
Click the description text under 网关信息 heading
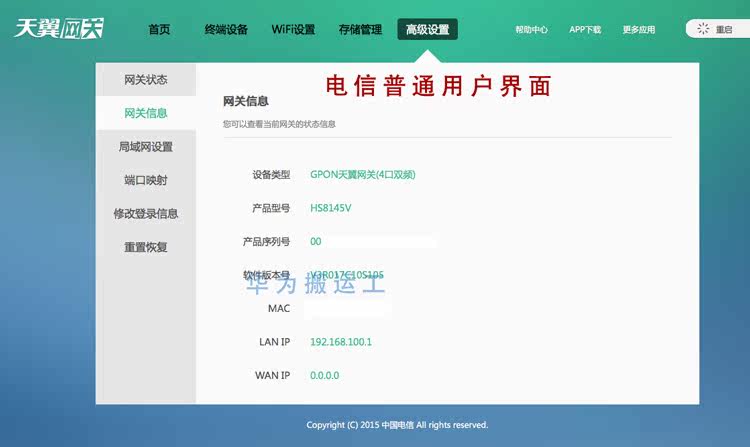pos(279,124)
